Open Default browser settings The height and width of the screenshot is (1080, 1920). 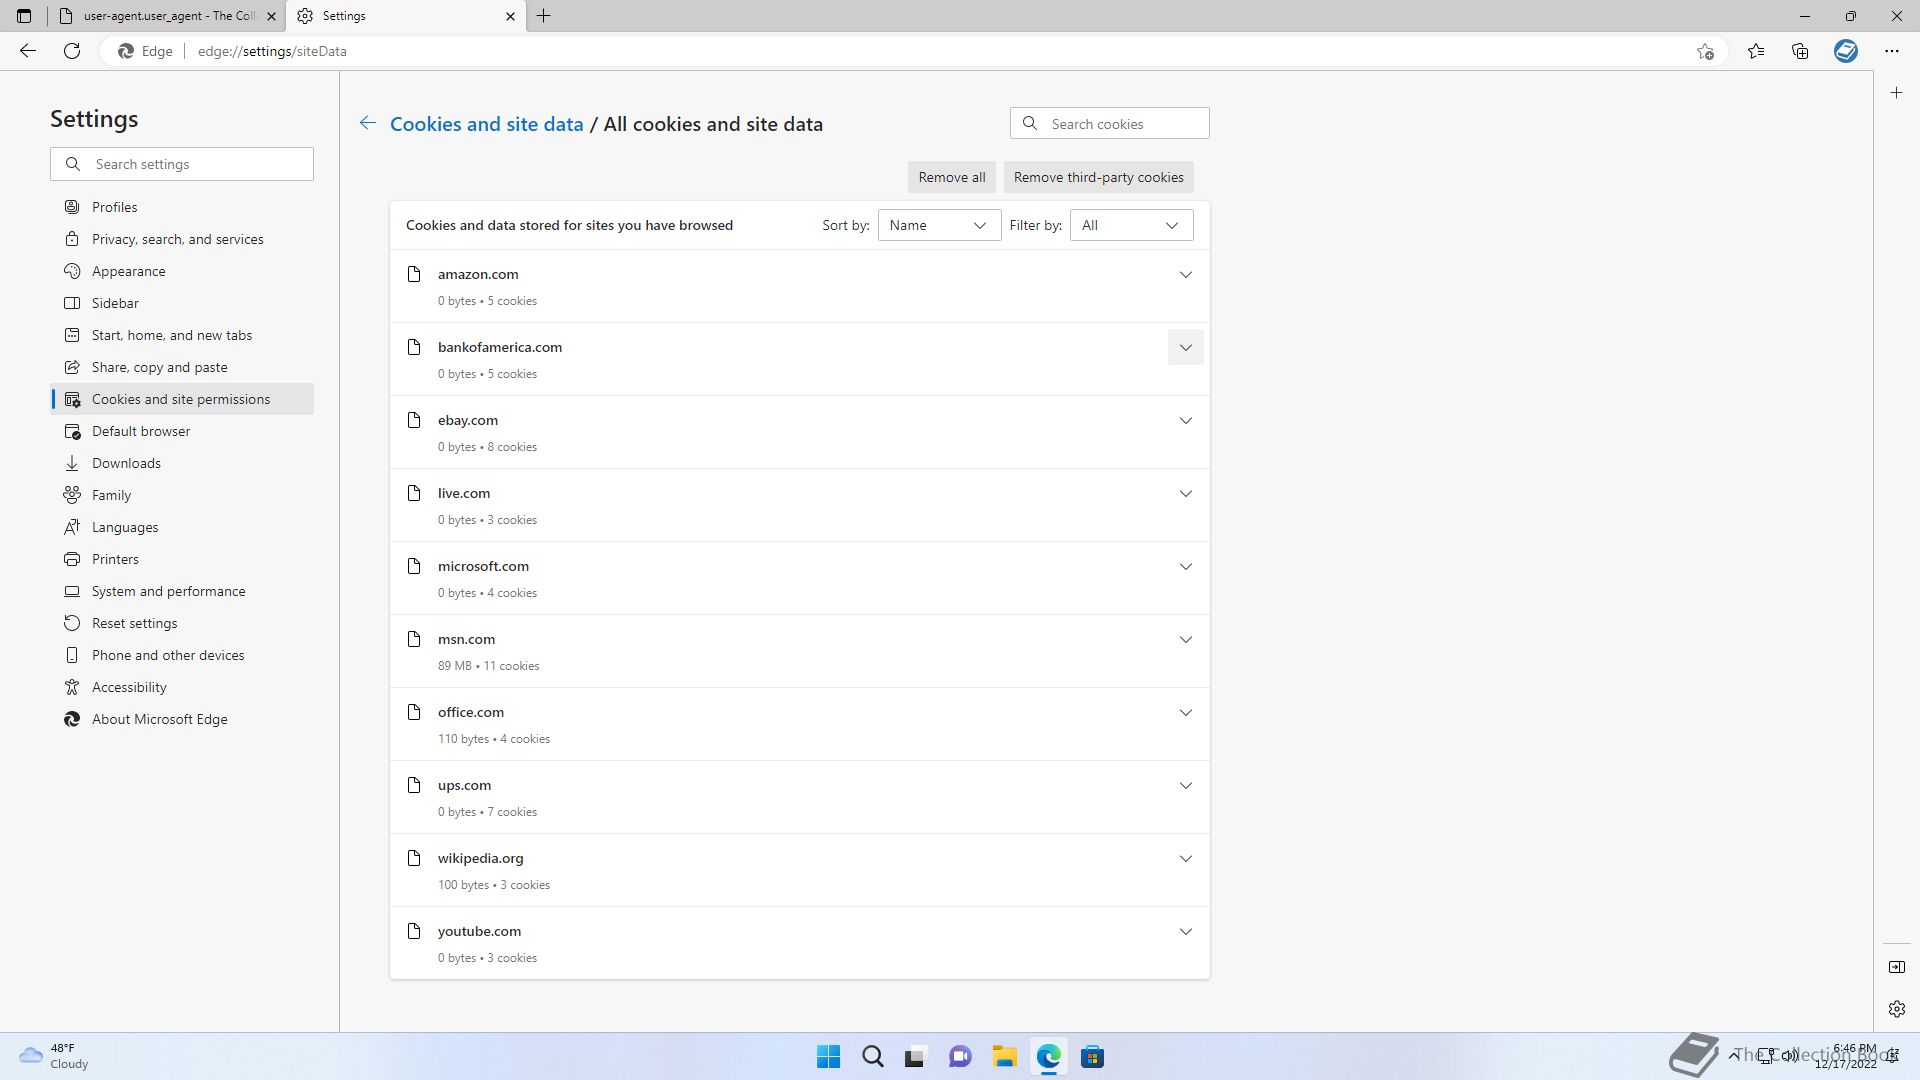click(182, 431)
